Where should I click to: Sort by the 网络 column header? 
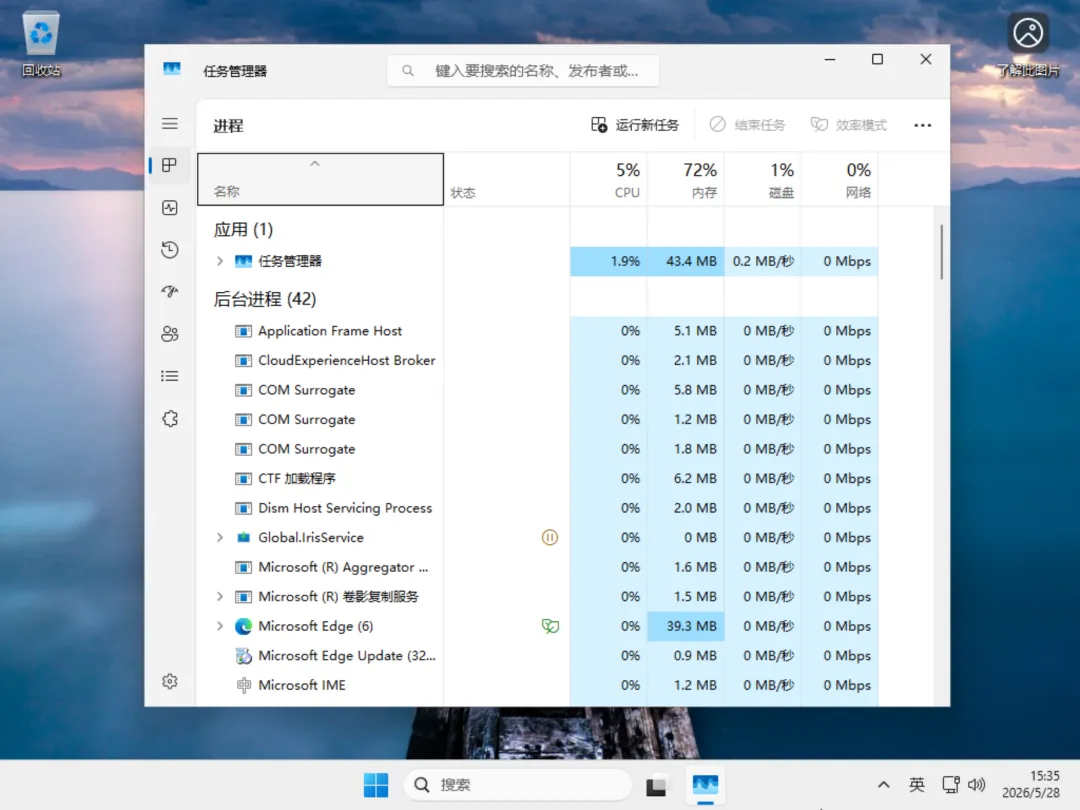tap(840, 179)
